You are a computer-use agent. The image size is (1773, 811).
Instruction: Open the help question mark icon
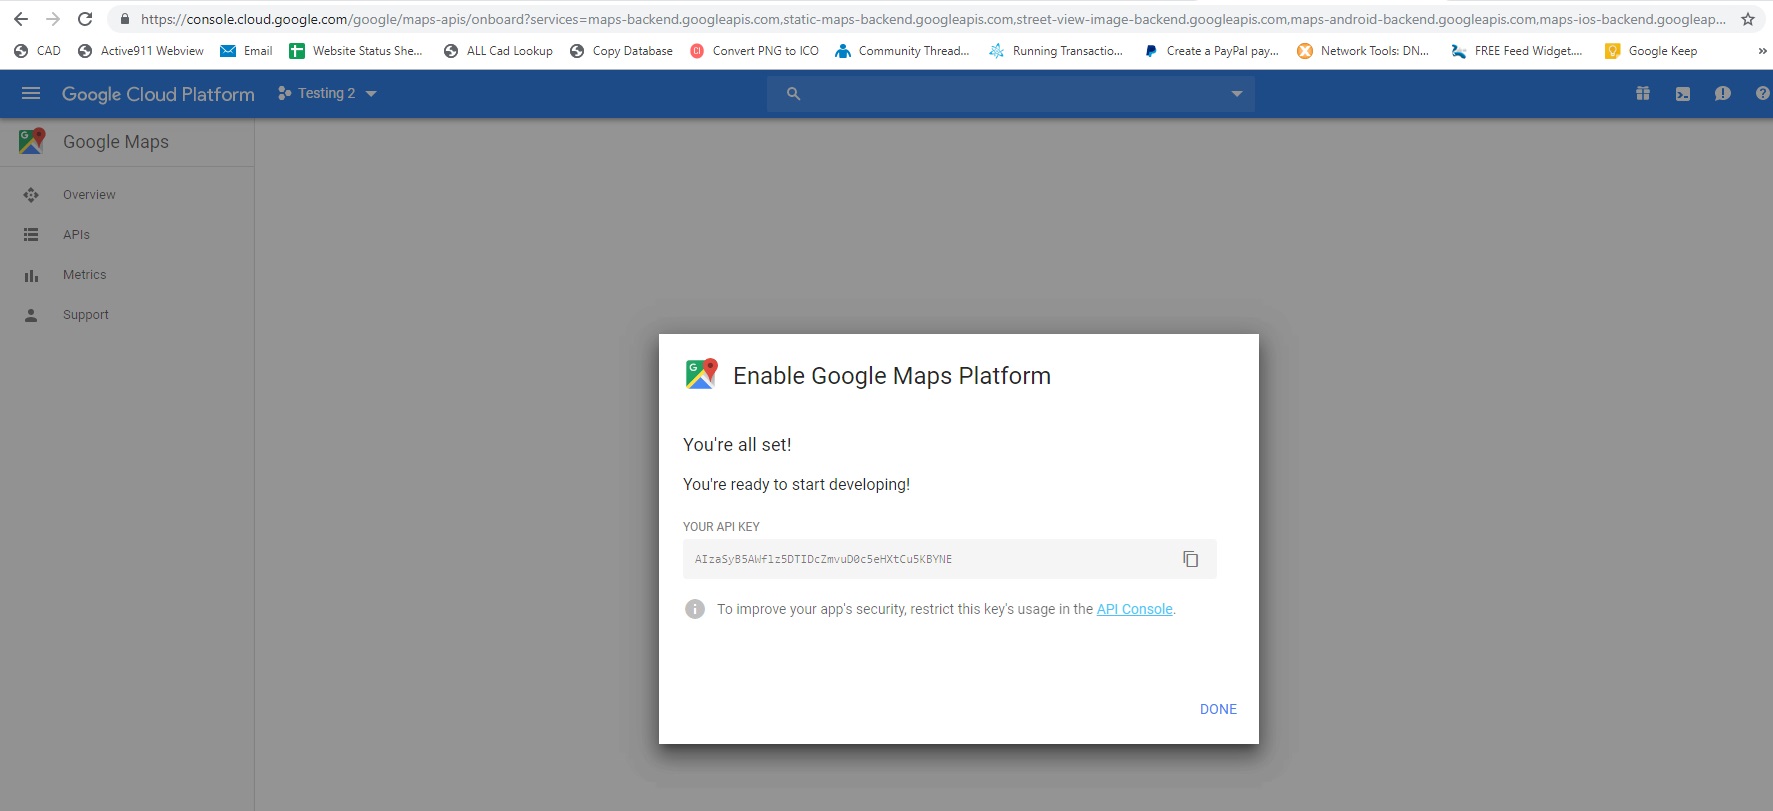pos(1763,93)
